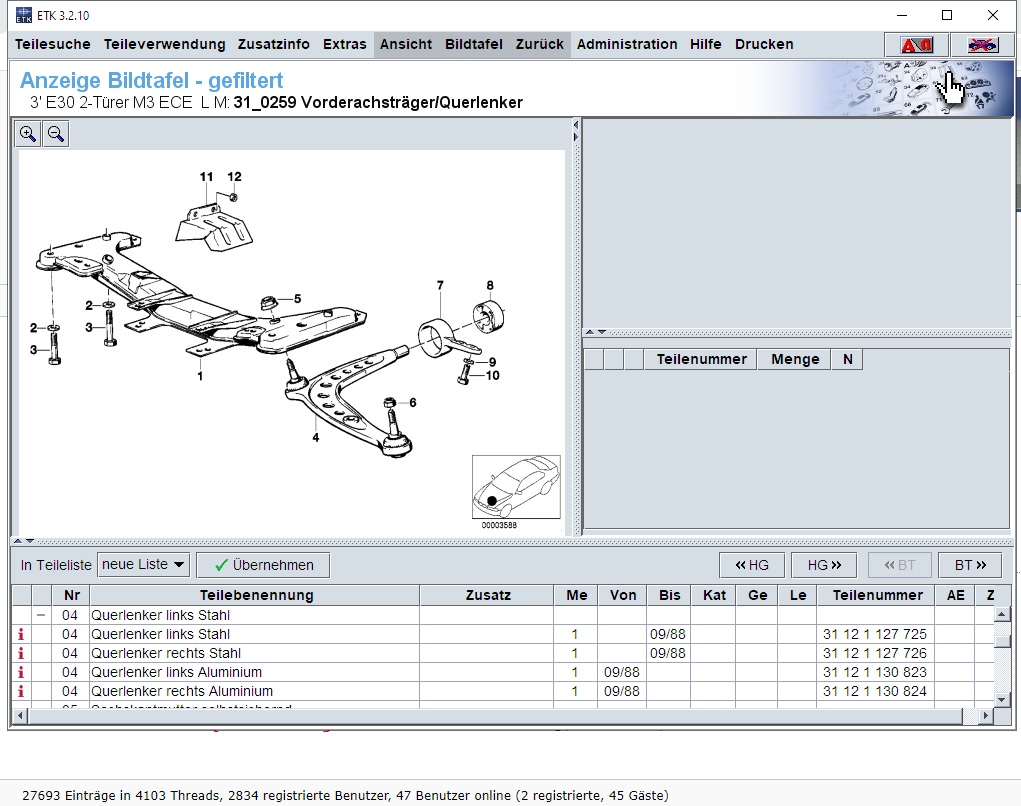Open info icon for Querlenker links Aluminium
Image resolution: width=1021 pixels, height=806 pixels.
click(21, 672)
